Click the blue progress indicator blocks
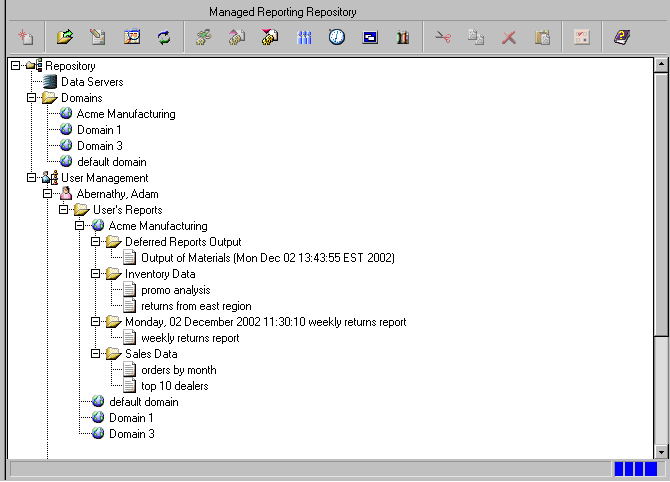The image size is (670, 482). (x=635, y=469)
